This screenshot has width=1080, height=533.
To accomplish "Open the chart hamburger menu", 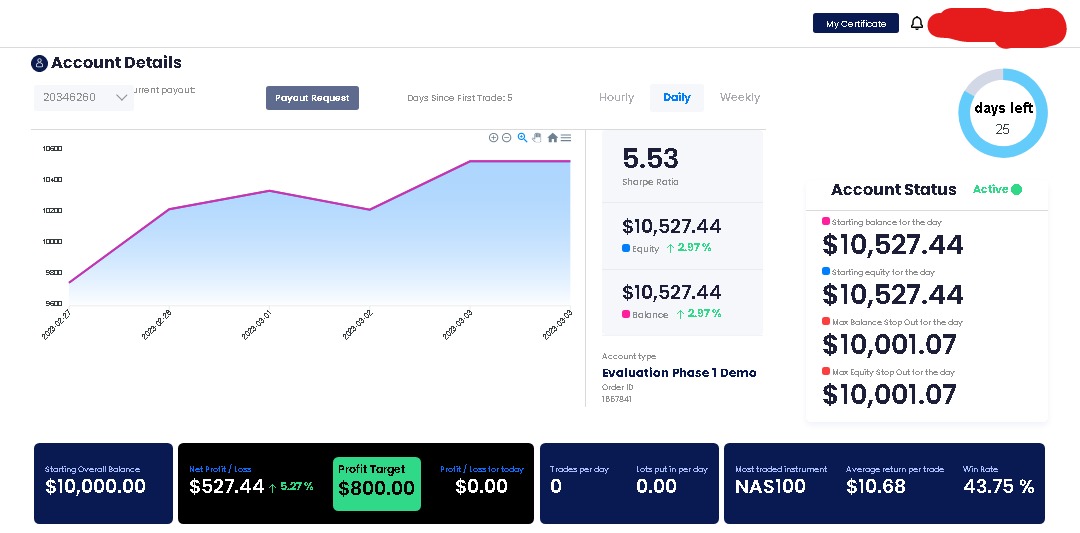I will (565, 138).
